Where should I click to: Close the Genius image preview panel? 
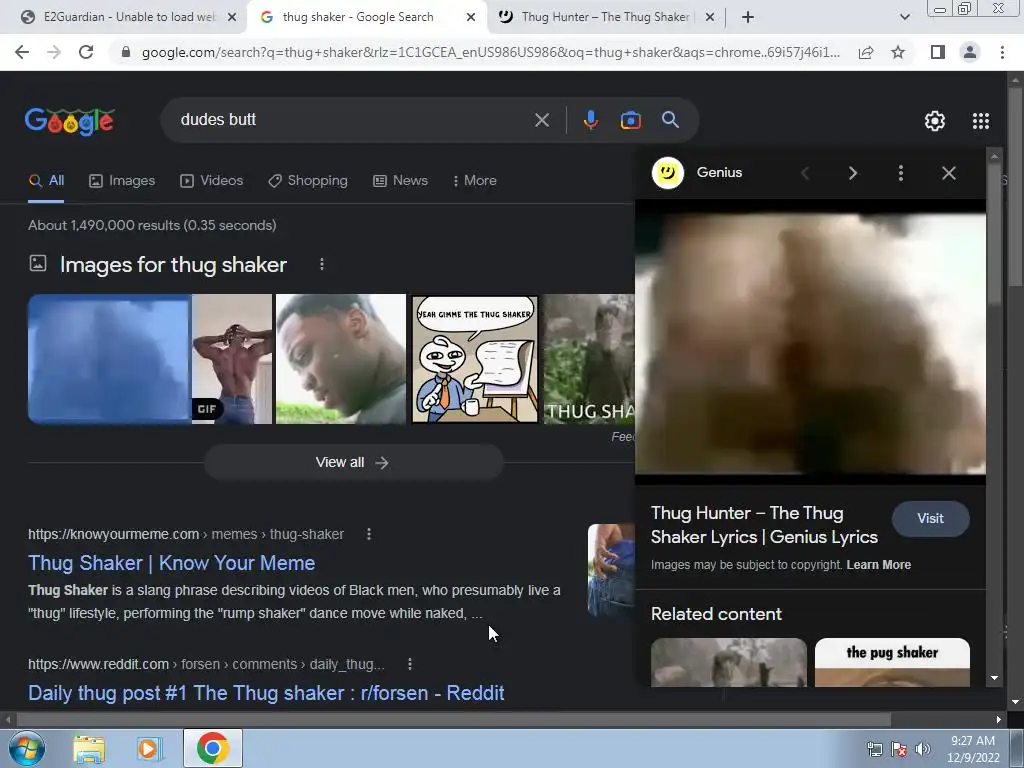949,173
